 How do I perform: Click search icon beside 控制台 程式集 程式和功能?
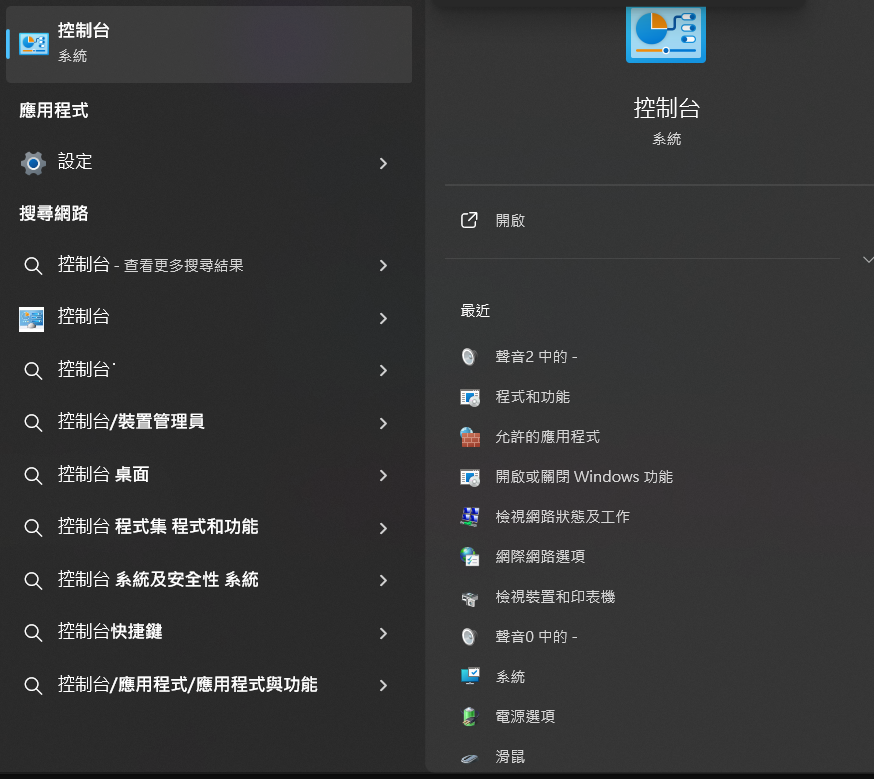tap(33, 528)
